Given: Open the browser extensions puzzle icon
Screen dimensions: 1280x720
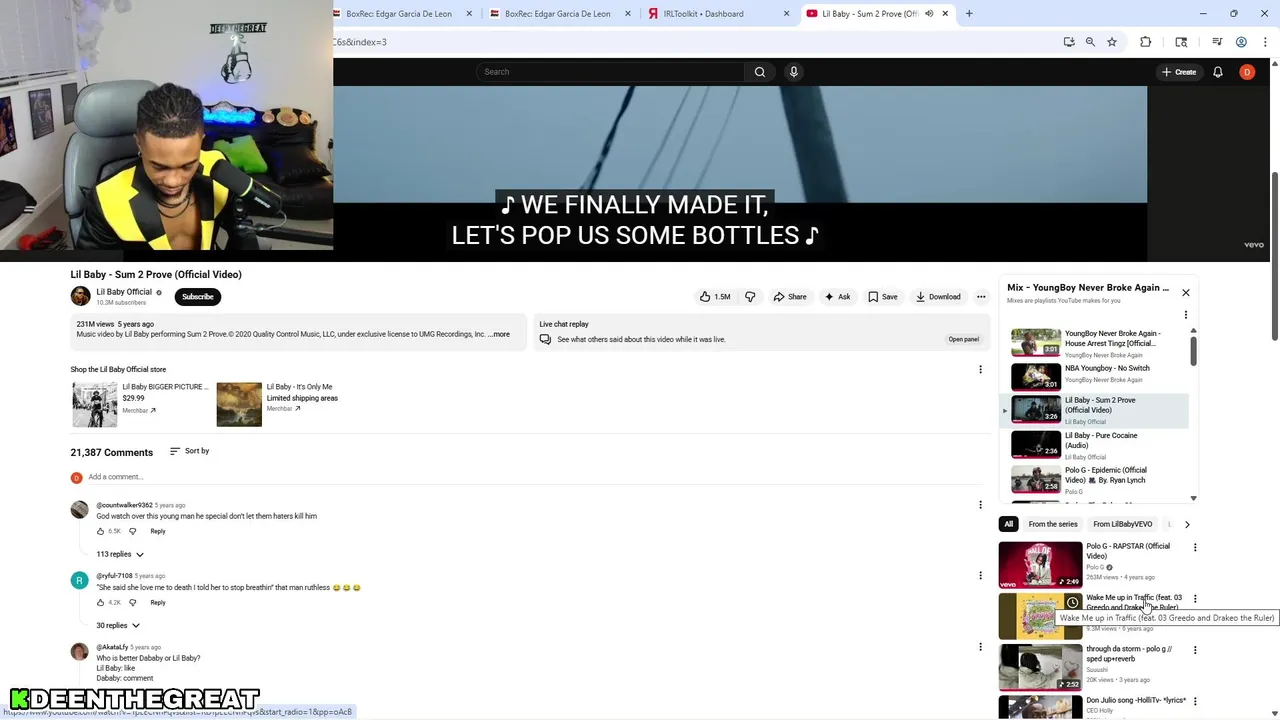Looking at the screenshot, I should pyautogui.click(x=1146, y=42).
